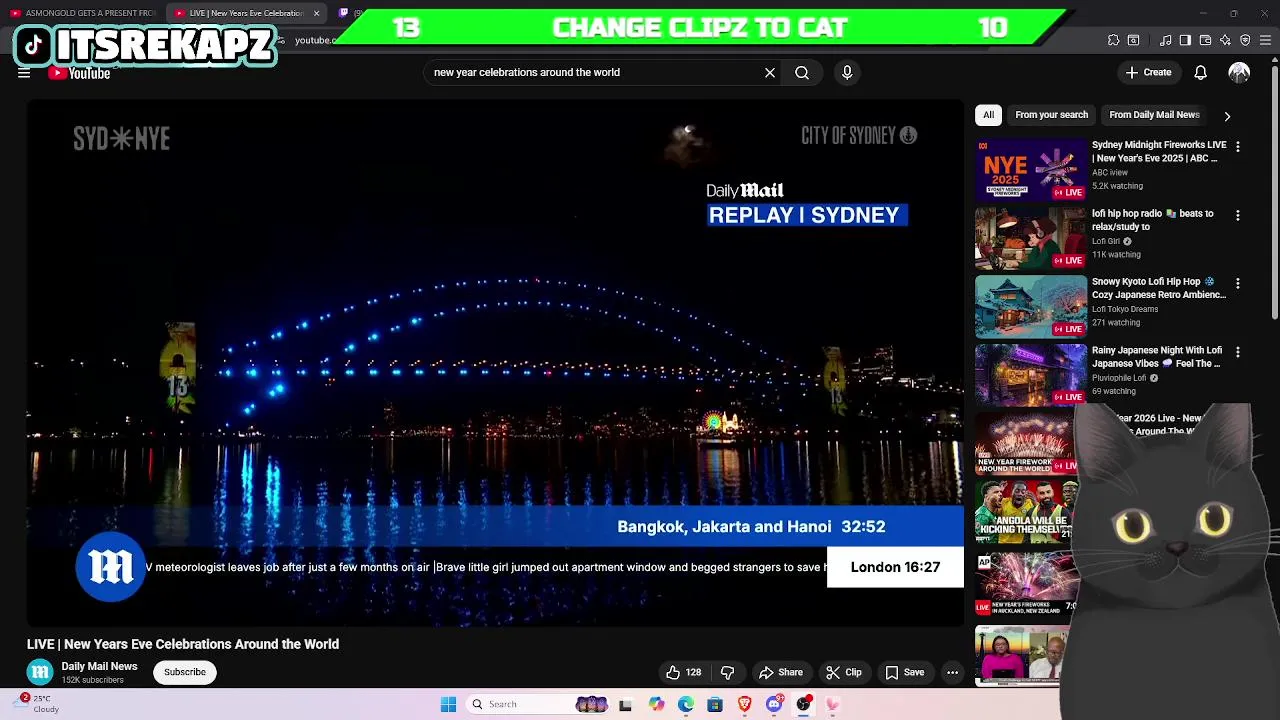This screenshot has height=720, width=1280.
Task: Open the Leo AI sparkle icon
Action: pyautogui.click(x=1225, y=40)
